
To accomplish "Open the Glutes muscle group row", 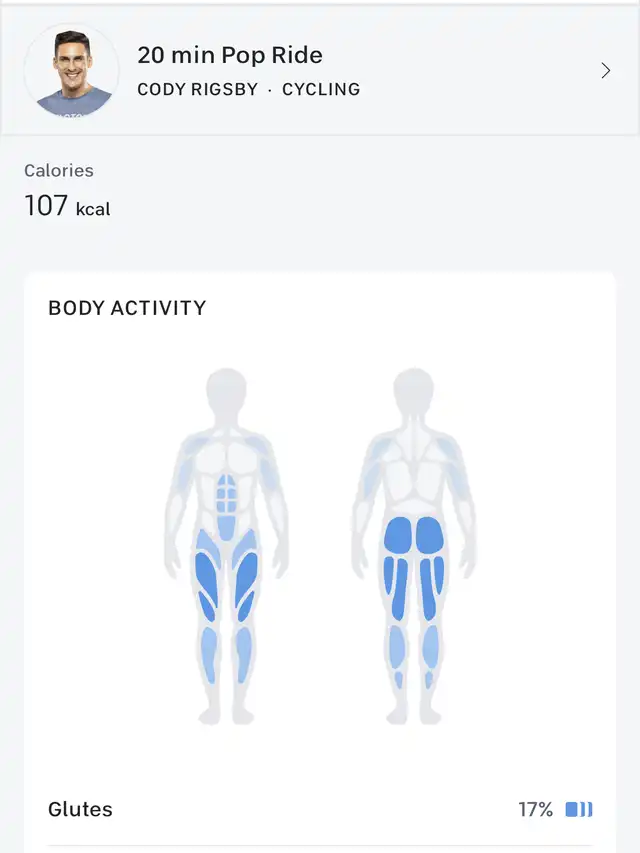I will click(x=320, y=809).
